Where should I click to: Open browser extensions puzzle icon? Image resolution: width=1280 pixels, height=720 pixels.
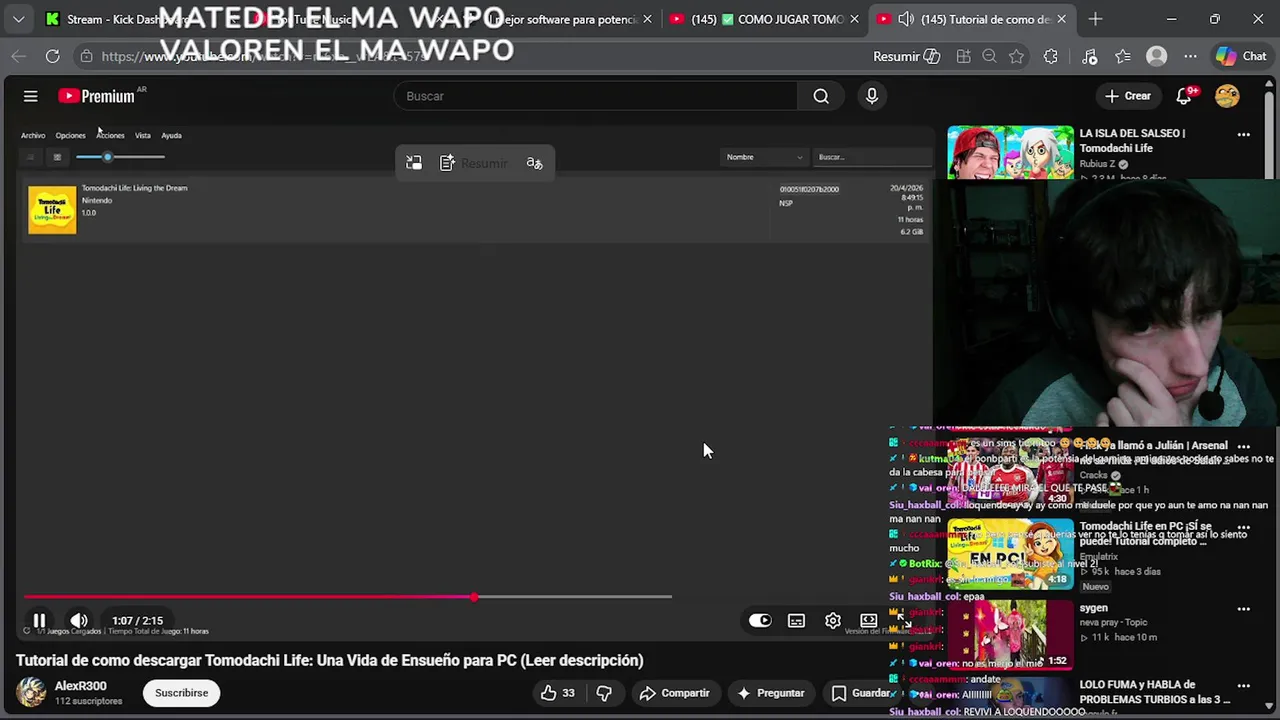pyautogui.click(x=1050, y=57)
